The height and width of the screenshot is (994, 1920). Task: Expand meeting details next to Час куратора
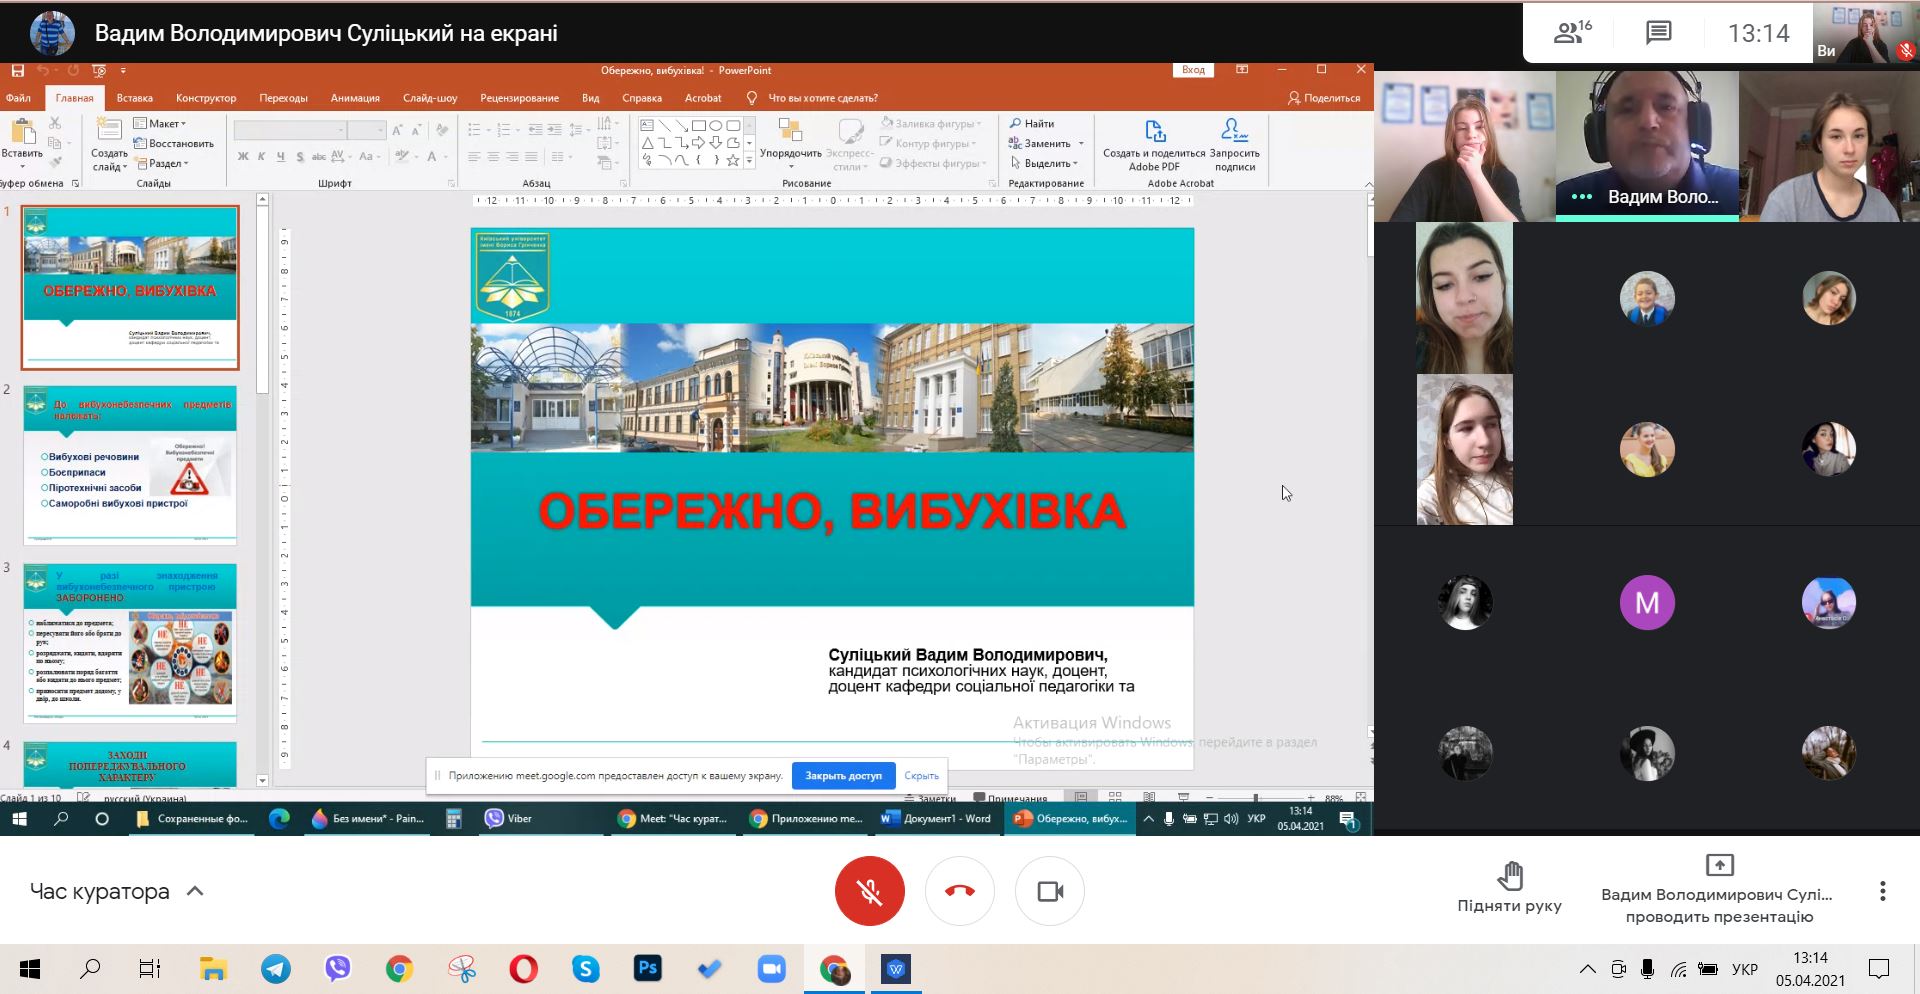(x=195, y=891)
